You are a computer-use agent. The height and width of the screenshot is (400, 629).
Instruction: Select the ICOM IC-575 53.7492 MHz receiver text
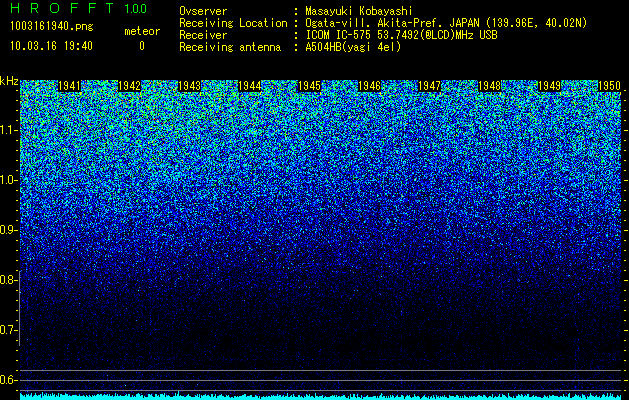(401, 35)
